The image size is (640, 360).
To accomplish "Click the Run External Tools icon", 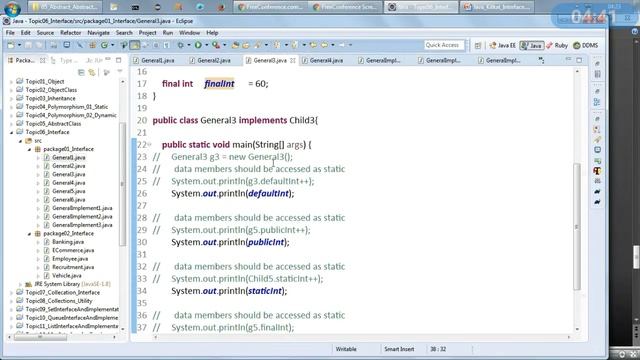I will pos(216,45).
